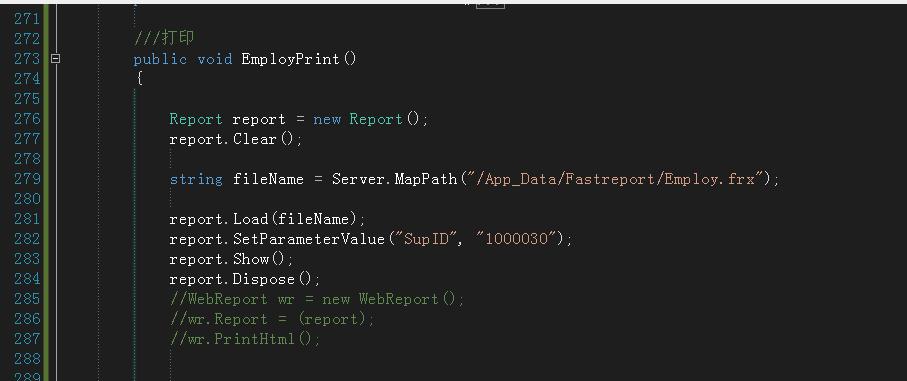
Task: Click line number 288
Action: pos(27,358)
